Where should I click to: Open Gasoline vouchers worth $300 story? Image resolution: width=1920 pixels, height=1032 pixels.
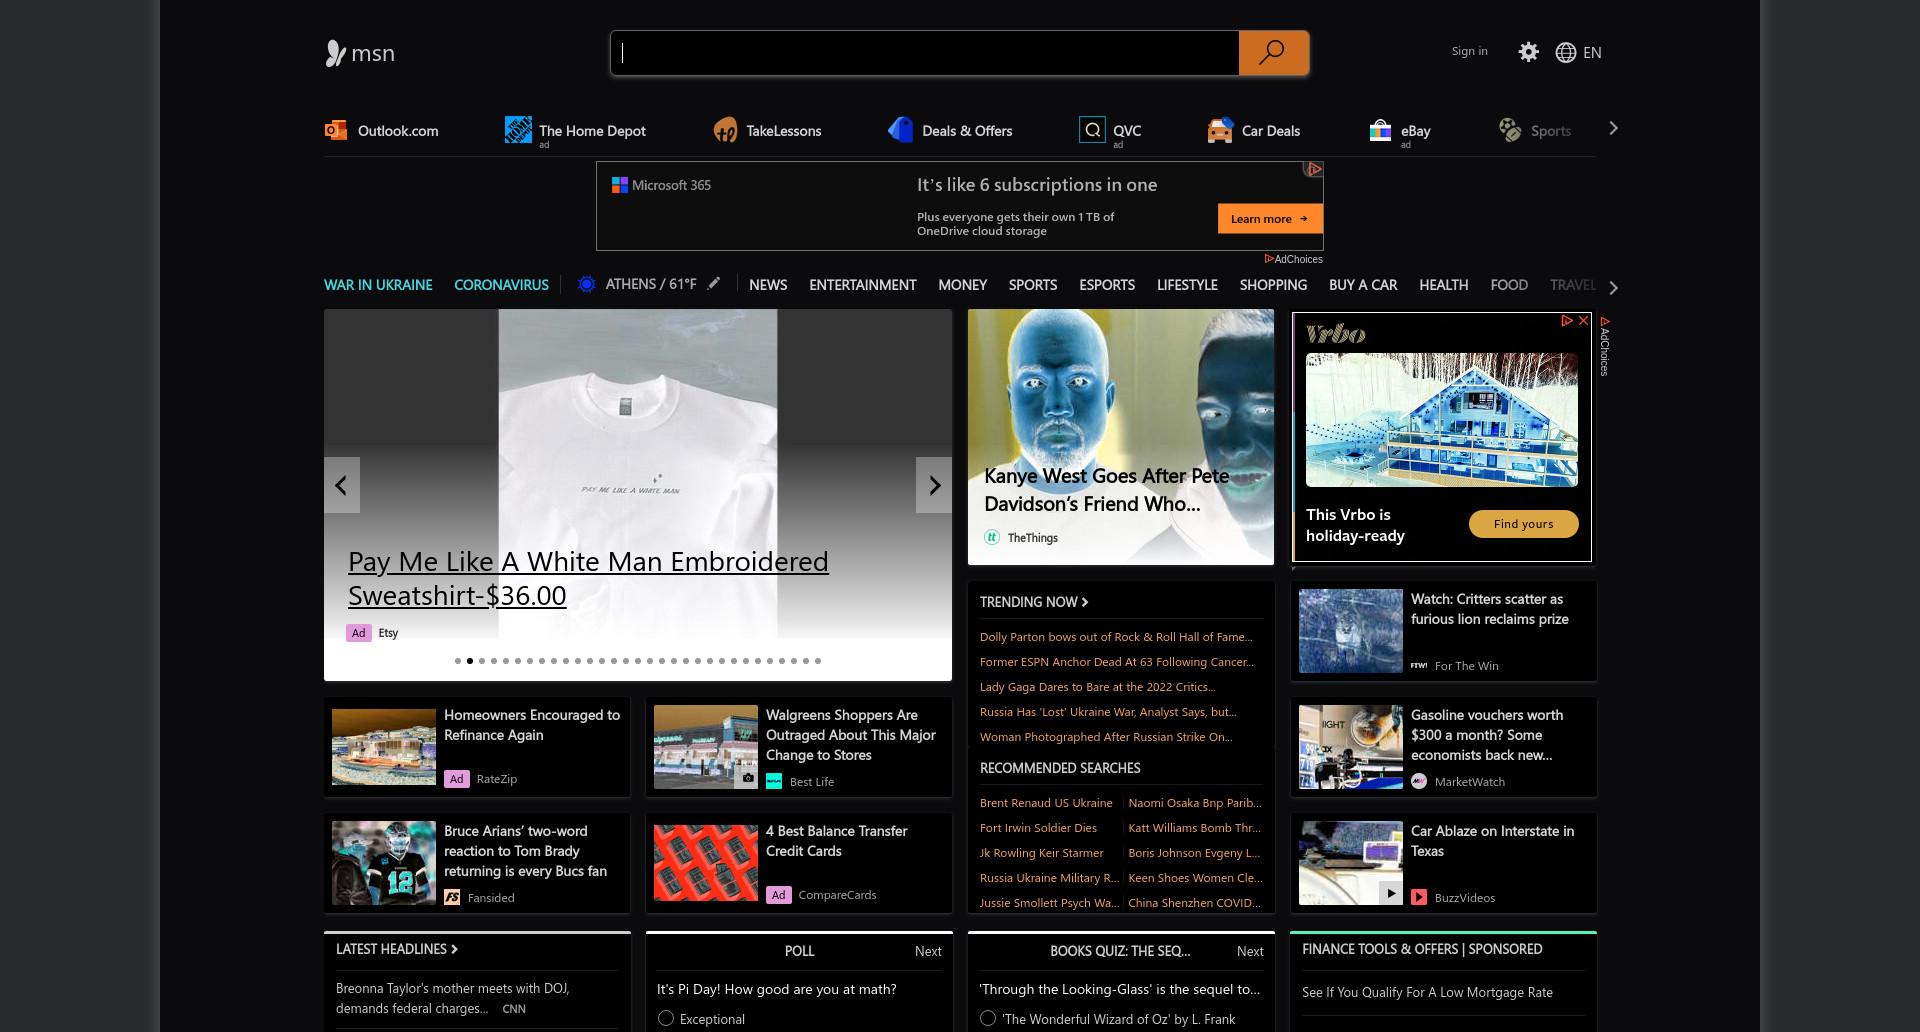(1487, 735)
